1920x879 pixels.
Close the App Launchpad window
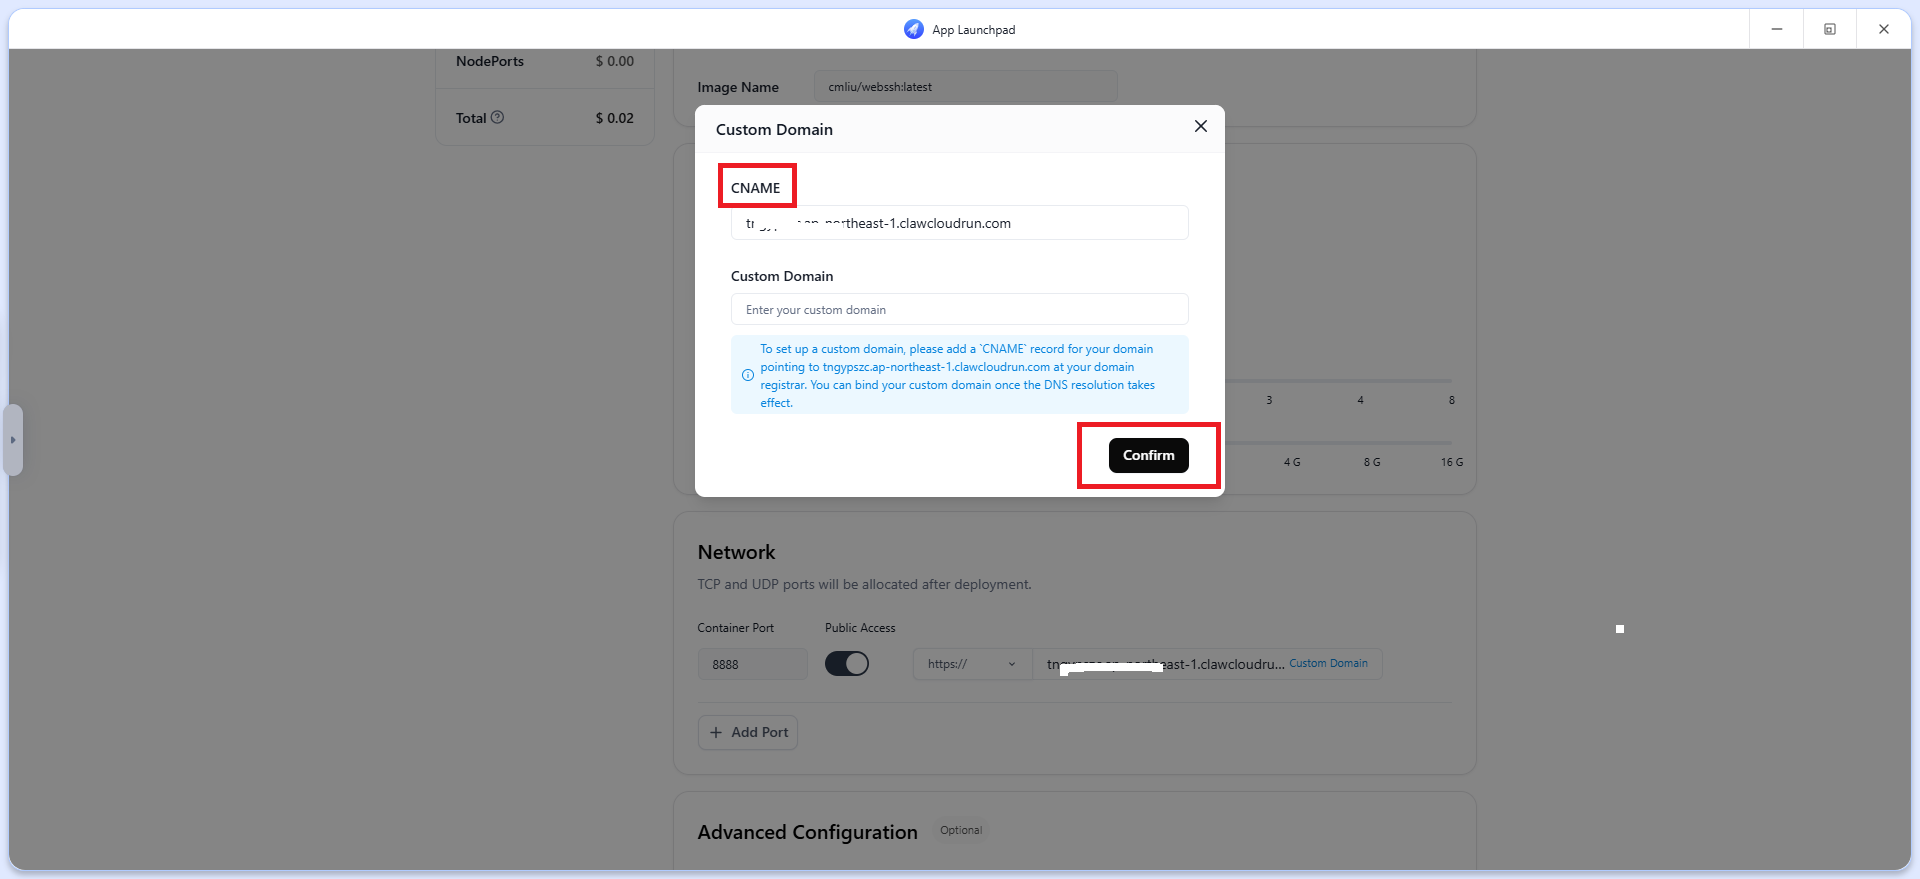(1883, 29)
